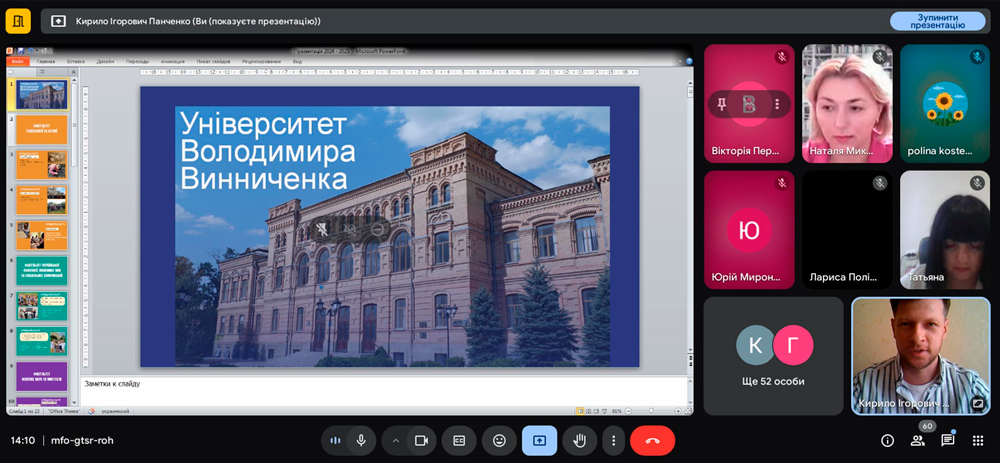Click muted mic icon on Наталя tile

point(880,57)
